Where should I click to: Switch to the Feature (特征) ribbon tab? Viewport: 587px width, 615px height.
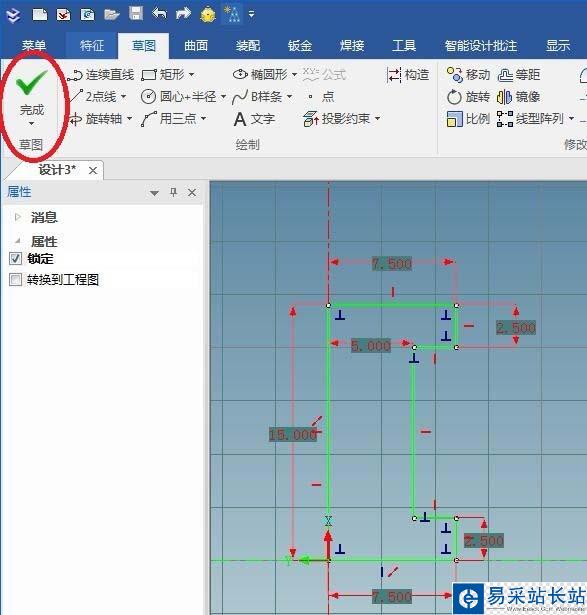pyautogui.click(x=92, y=45)
